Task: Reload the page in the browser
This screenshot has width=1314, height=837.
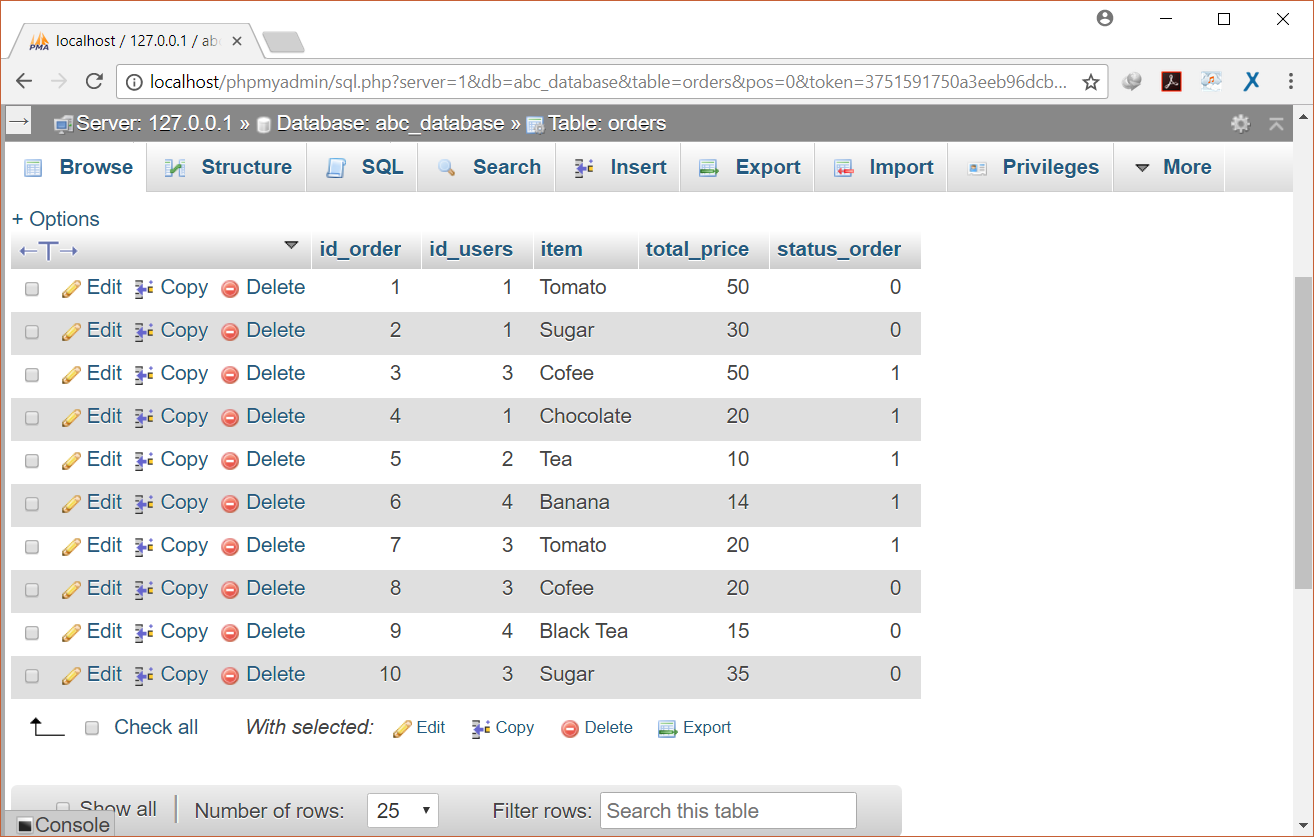Action: (94, 82)
